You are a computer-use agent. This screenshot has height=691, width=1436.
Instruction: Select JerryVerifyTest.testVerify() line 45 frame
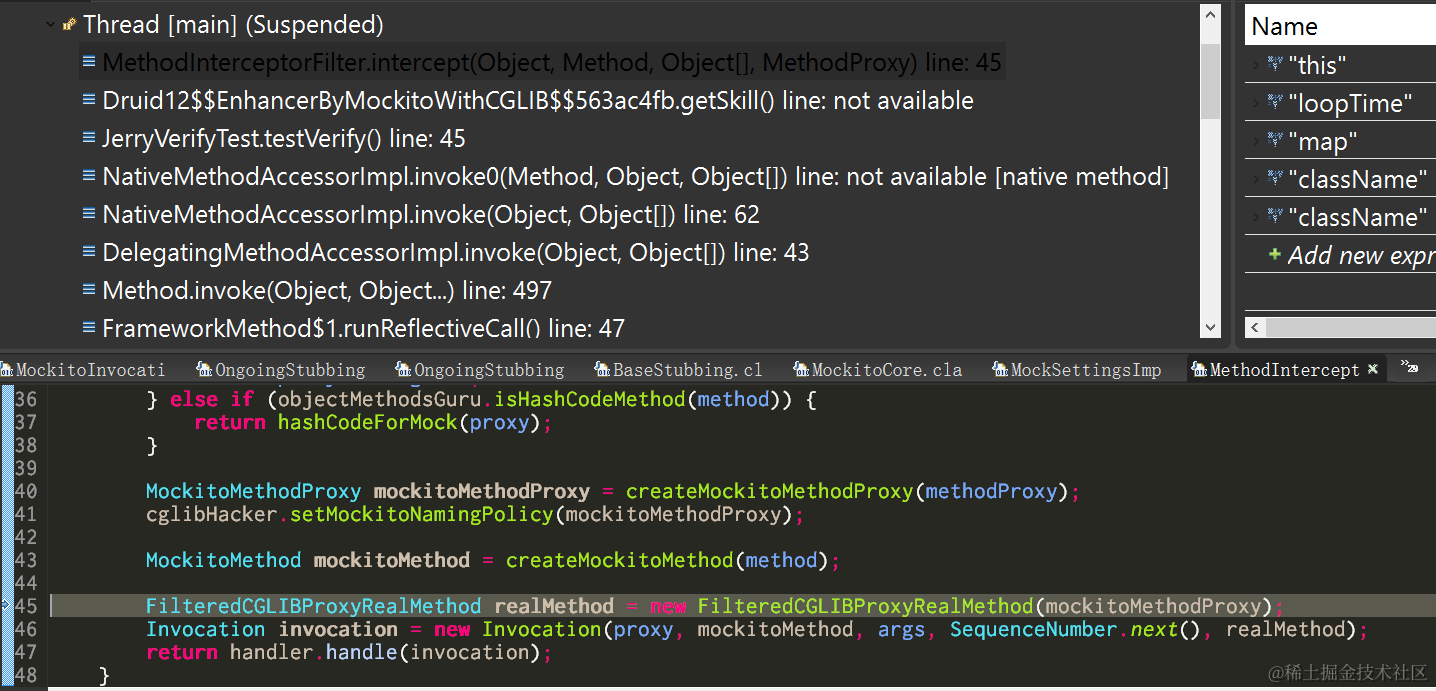tap(284, 139)
